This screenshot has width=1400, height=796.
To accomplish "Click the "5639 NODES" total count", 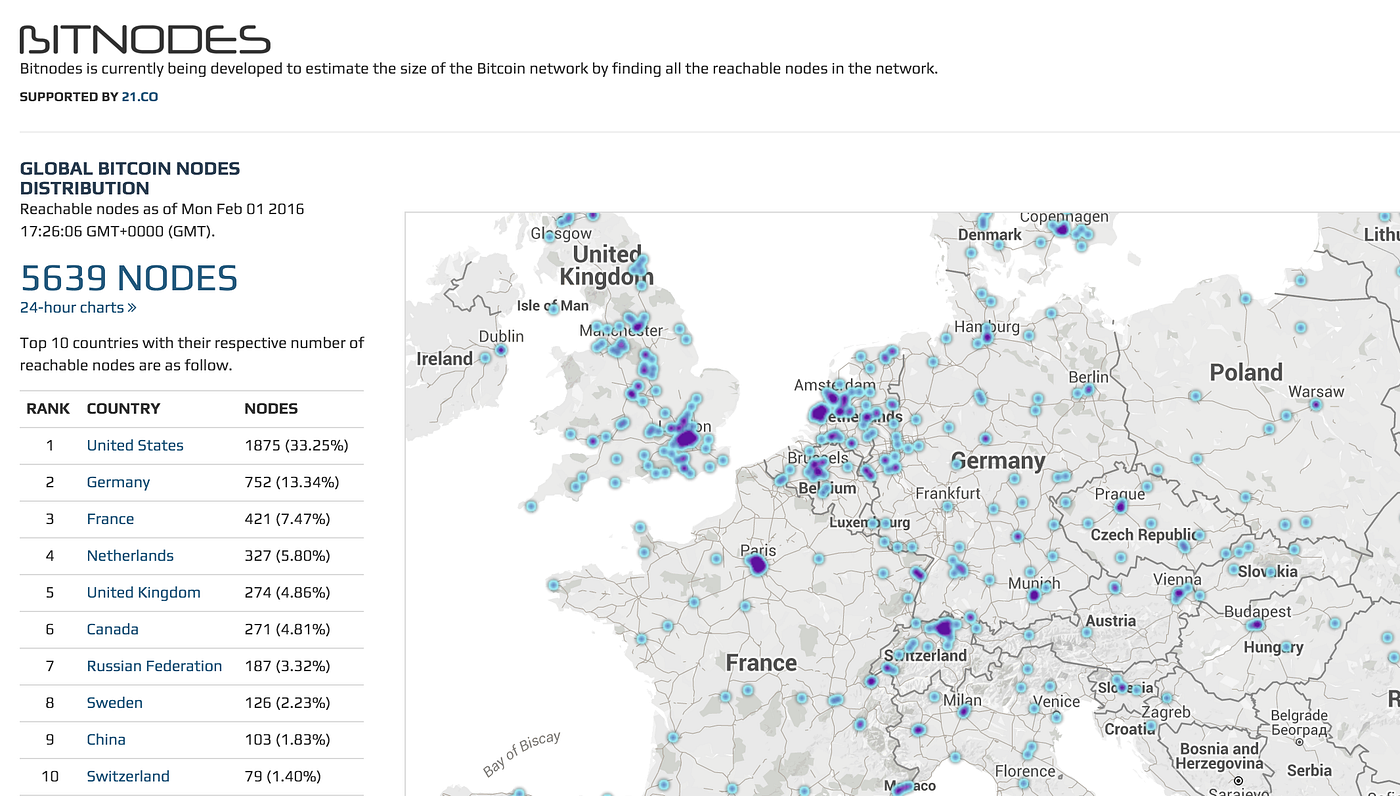I will [129, 278].
